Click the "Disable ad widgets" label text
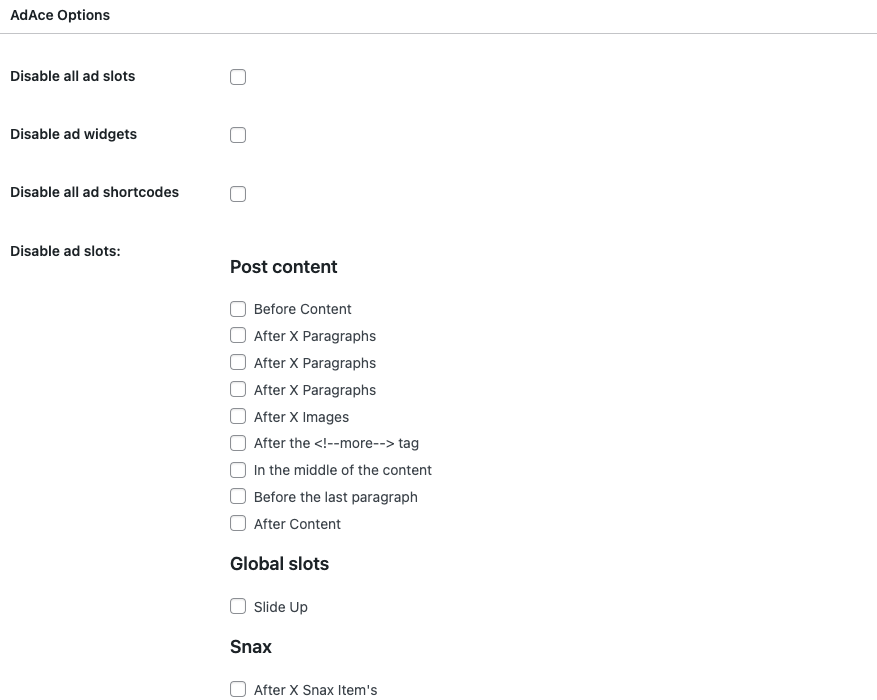The height and width of the screenshot is (700, 877). (x=73, y=134)
